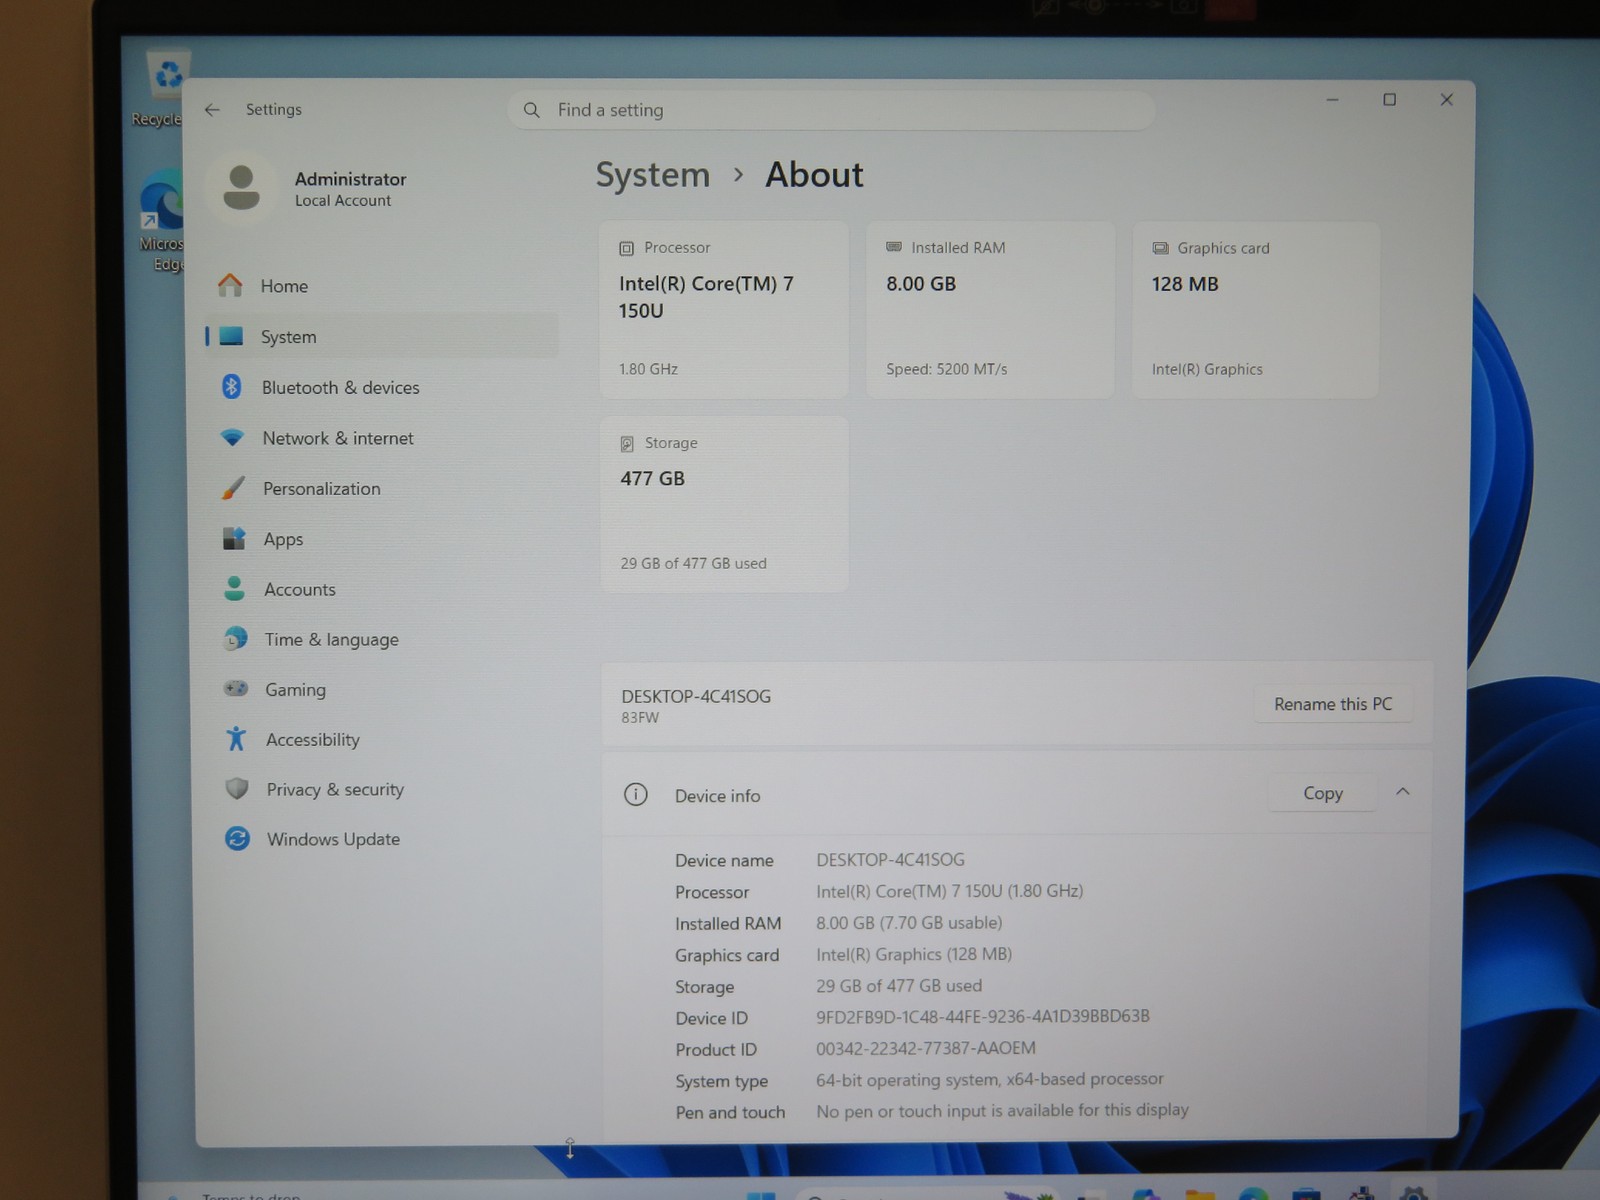Click the Accounts person icon
This screenshot has height=1200, width=1600.
[234, 589]
